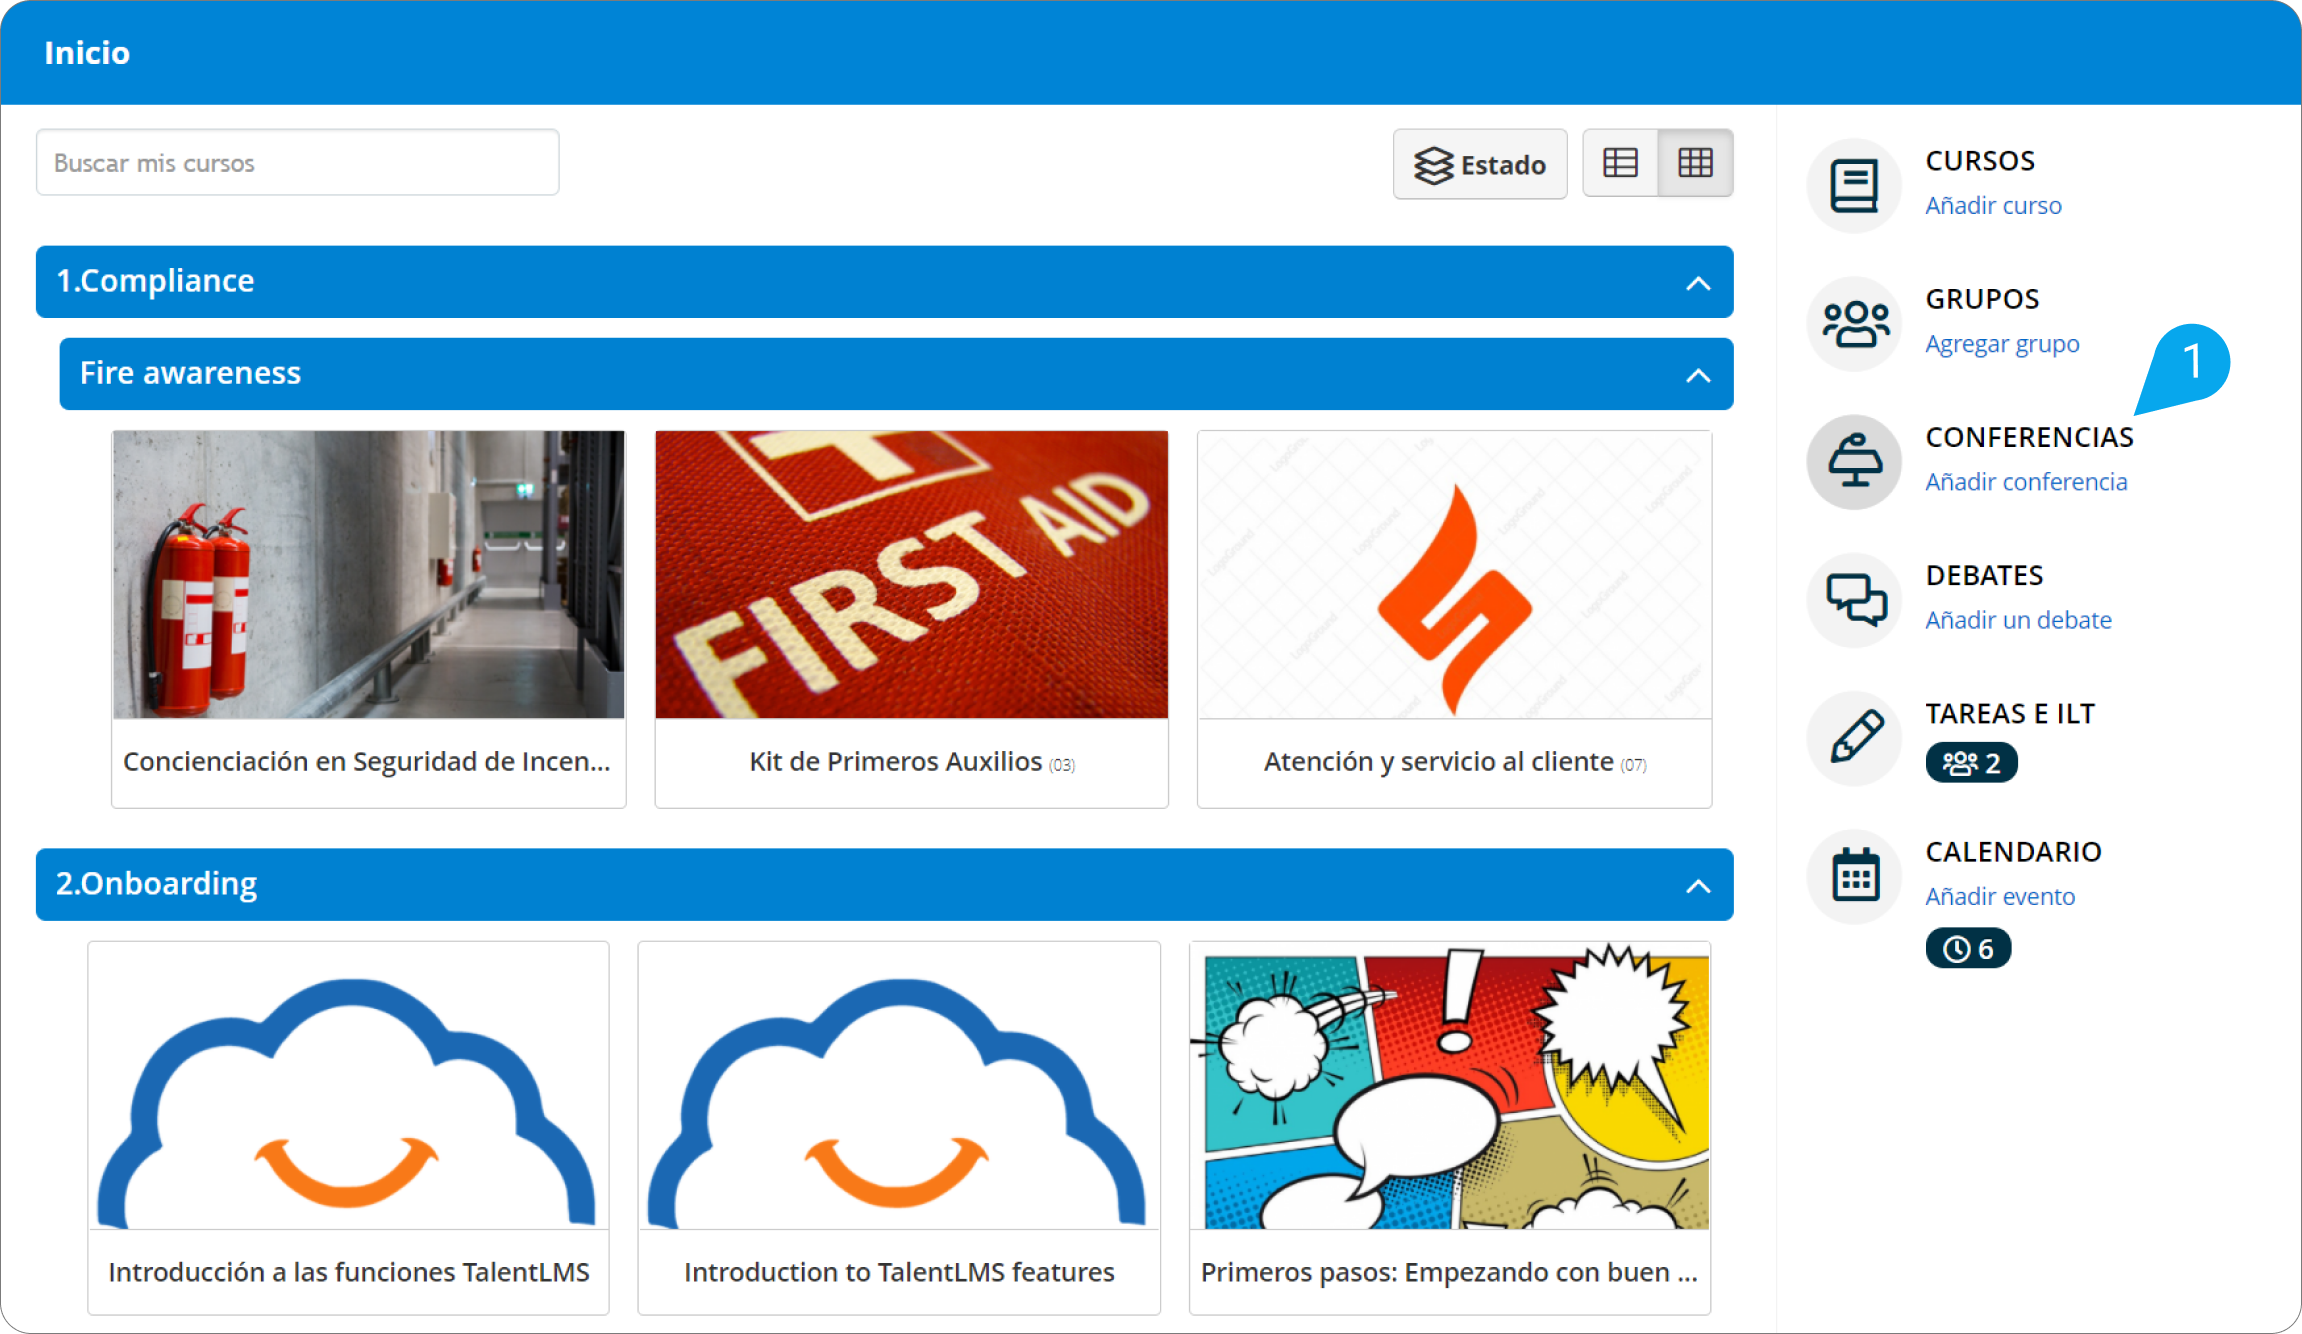Open Introducción a las funciones TalentLMS thumbnail
Screen dimensions: 2302x1334
click(x=348, y=1086)
